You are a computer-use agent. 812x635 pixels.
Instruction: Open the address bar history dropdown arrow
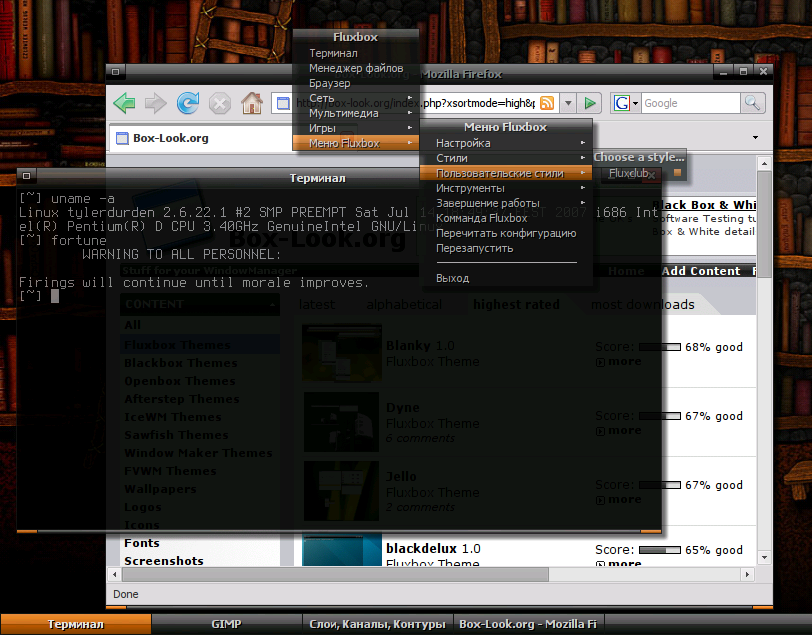pyautogui.click(x=568, y=103)
